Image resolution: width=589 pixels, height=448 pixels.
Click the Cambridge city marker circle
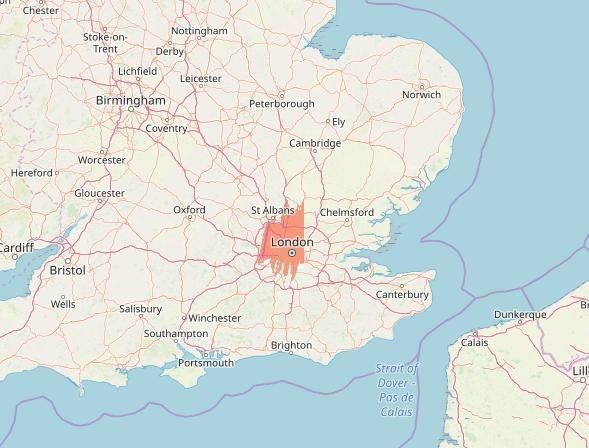[315, 151]
